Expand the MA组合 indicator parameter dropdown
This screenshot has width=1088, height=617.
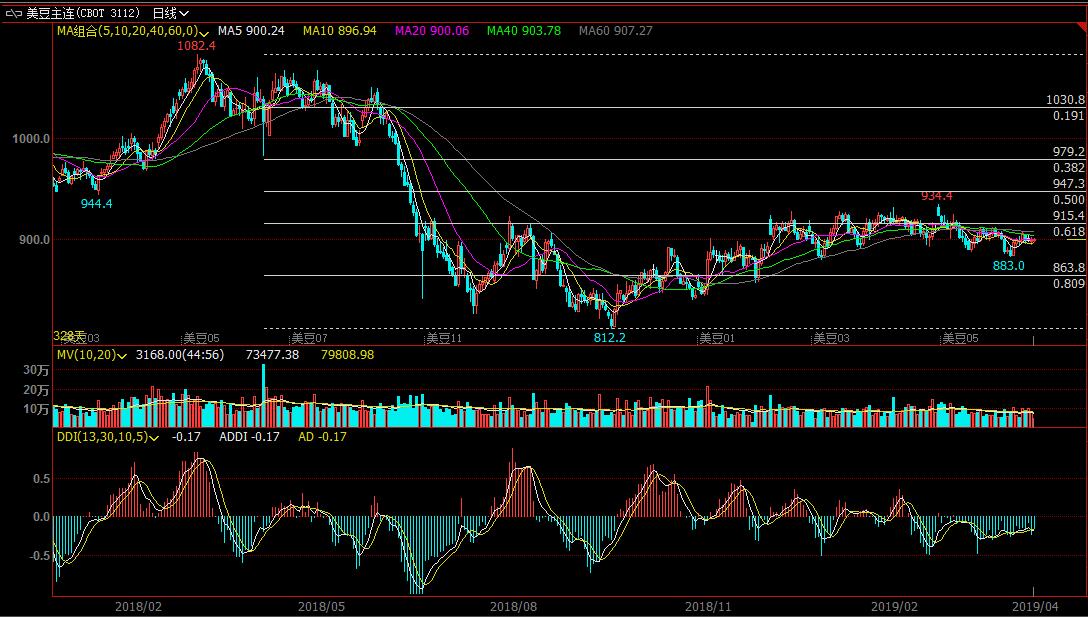(x=204, y=32)
